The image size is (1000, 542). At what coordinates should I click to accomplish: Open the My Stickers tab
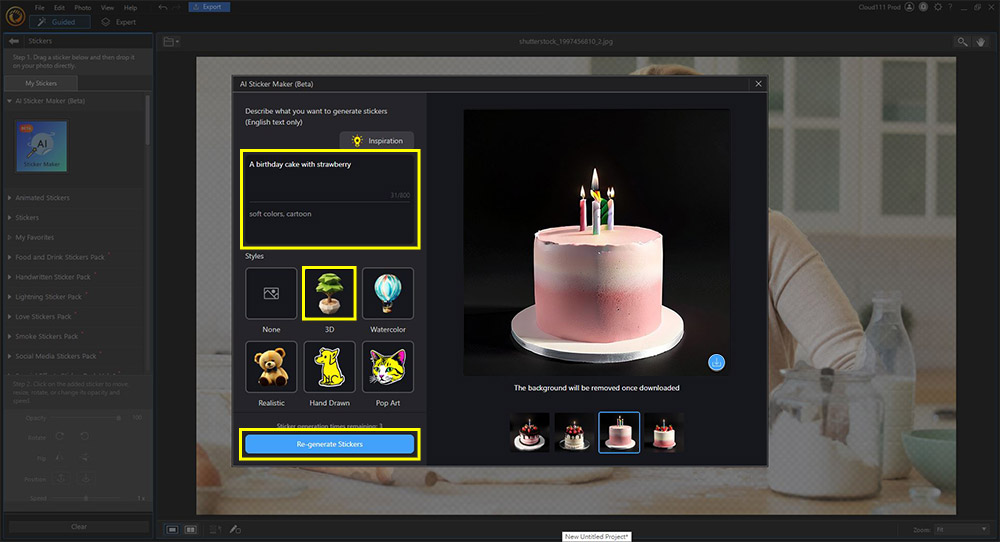point(41,84)
